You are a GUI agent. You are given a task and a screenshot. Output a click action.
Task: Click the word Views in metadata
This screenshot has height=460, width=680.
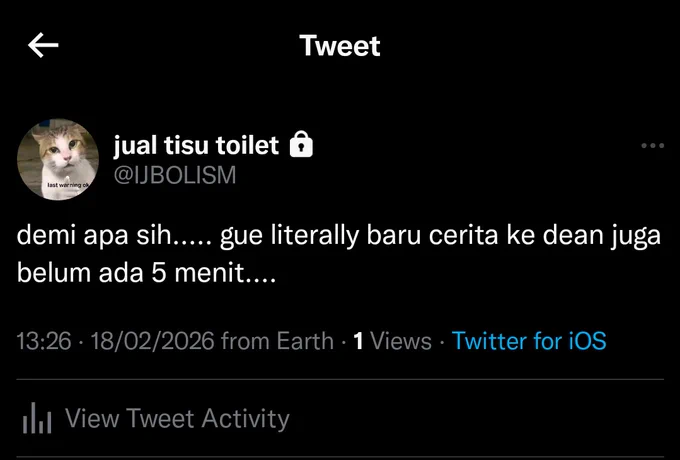click(x=401, y=341)
